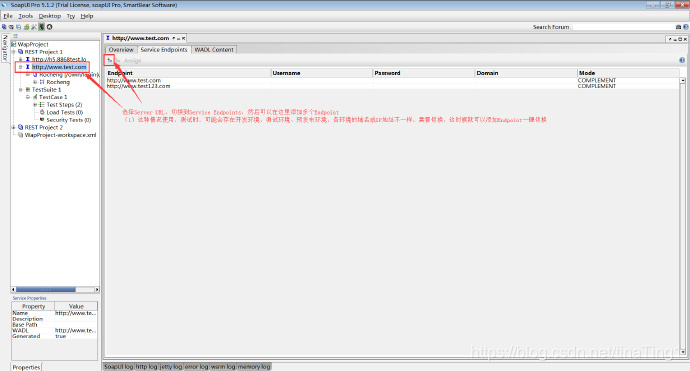Maximize the desktop panel via small square icon
The image size is (690, 371).
(x=680, y=39)
